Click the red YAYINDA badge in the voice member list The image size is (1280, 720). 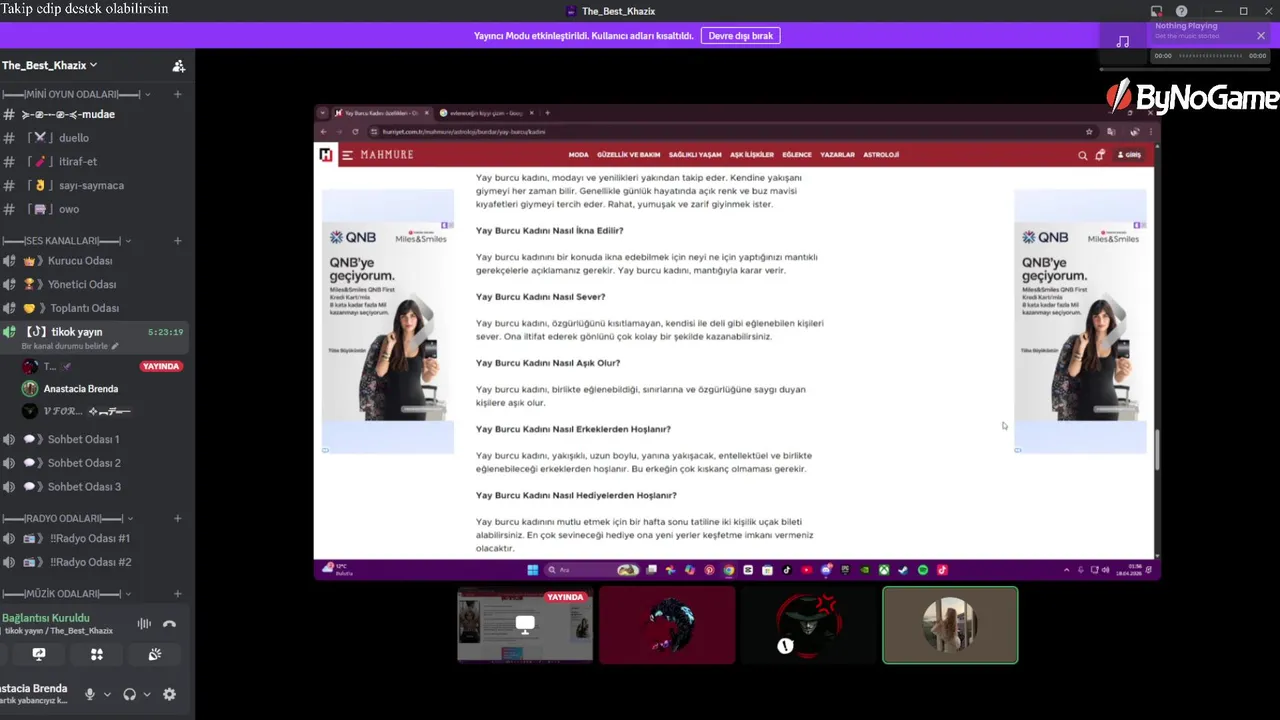click(x=161, y=366)
